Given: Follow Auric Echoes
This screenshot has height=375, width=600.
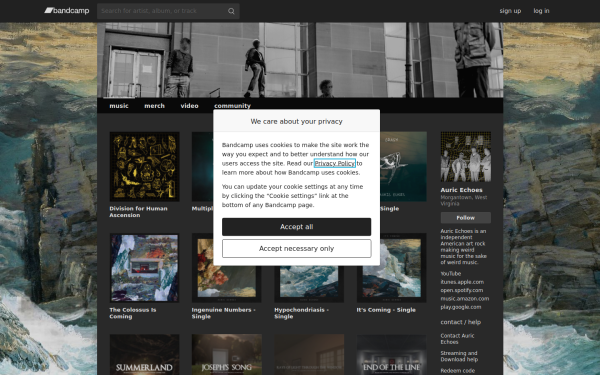Looking at the screenshot, I should coord(466,218).
